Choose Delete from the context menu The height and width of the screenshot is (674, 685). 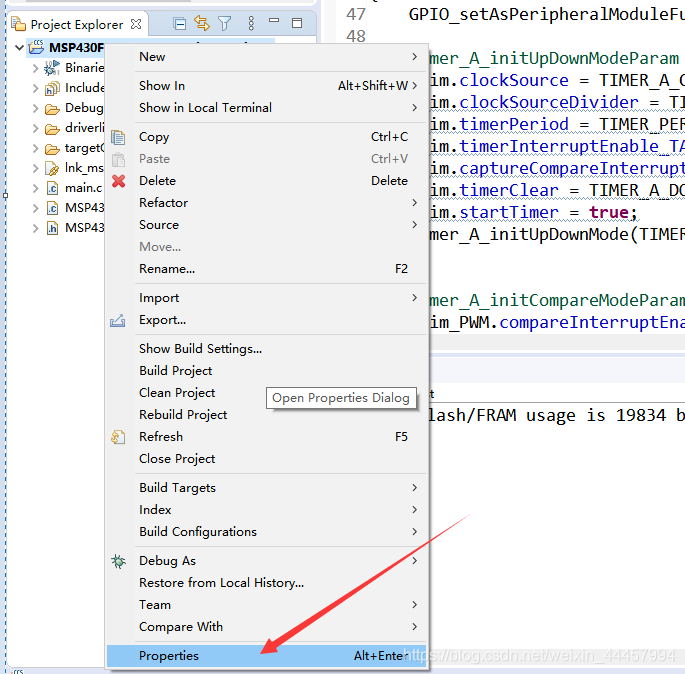coord(266,181)
